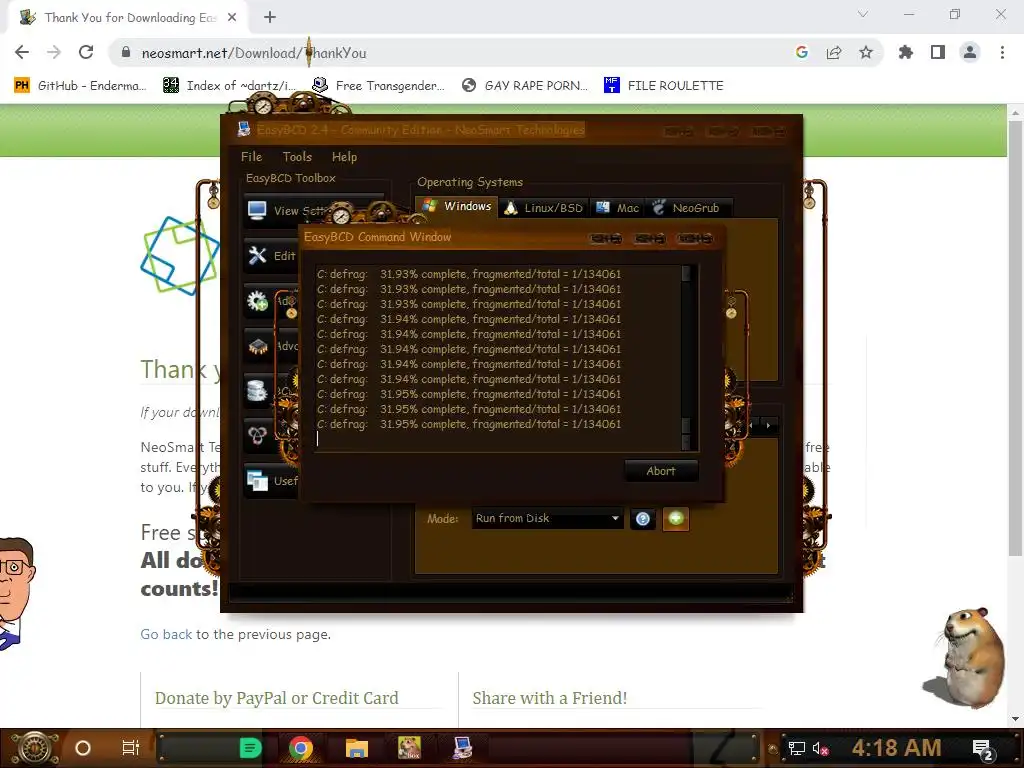
Task: Open the green chat app in the taskbar
Action: click(250, 748)
